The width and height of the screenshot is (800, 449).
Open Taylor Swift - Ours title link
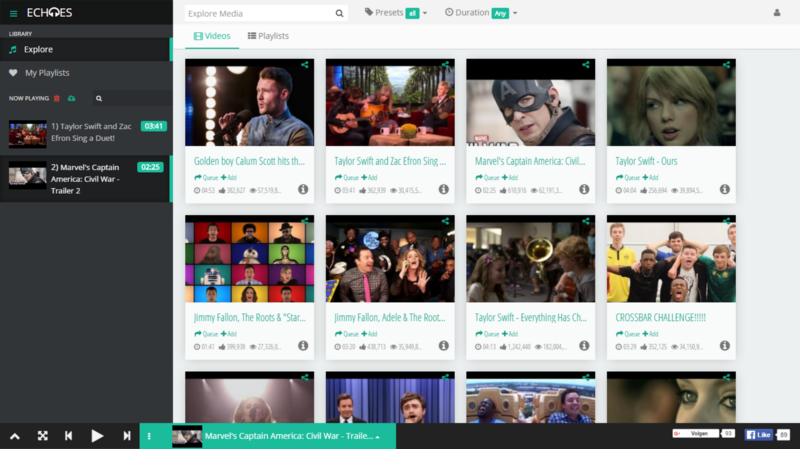tap(646, 161)
